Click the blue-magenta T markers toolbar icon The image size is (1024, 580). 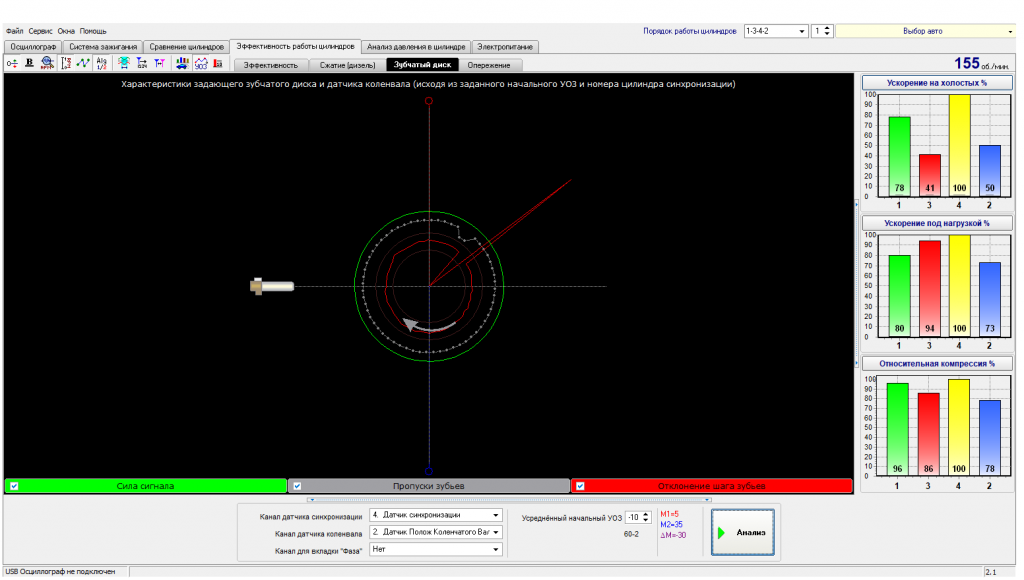[159, 63]
